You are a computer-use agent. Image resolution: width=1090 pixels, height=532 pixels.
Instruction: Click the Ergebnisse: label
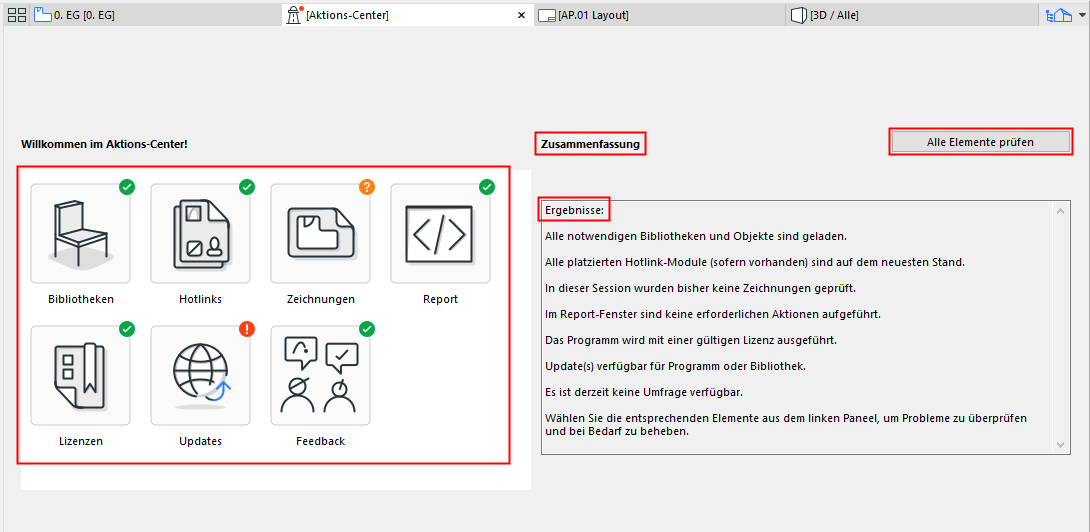(x=576, y=209)
